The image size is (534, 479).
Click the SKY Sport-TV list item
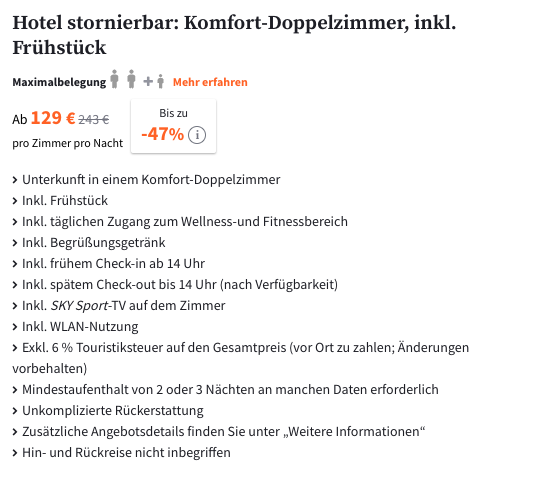(119, 306)
